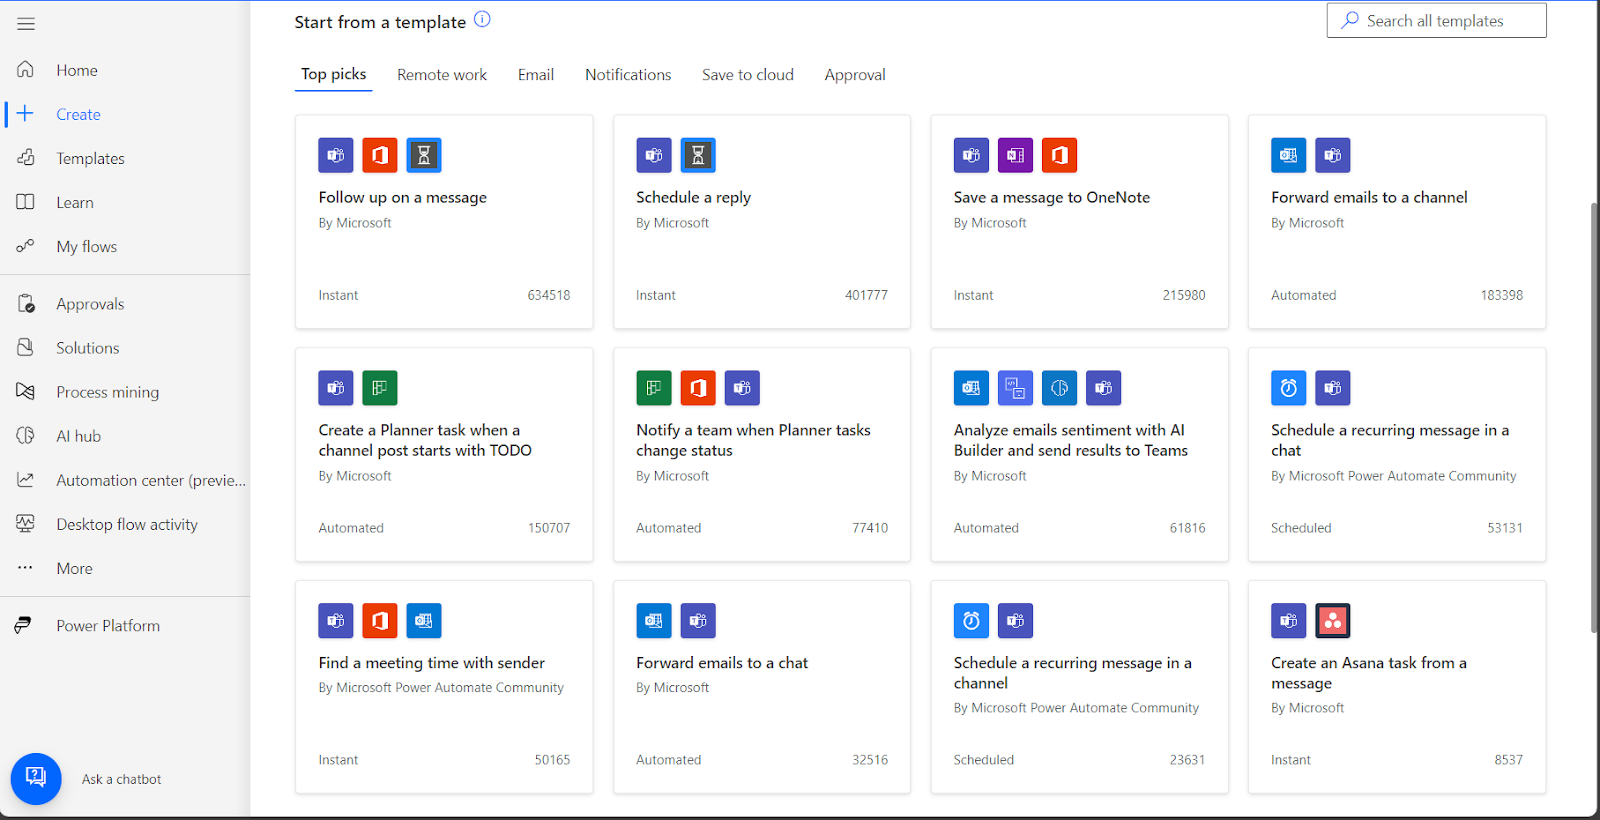Click the AI Builder icon on Analyze emails sentiment card
Viewport: 1600px width, 820px height.
1059,388
